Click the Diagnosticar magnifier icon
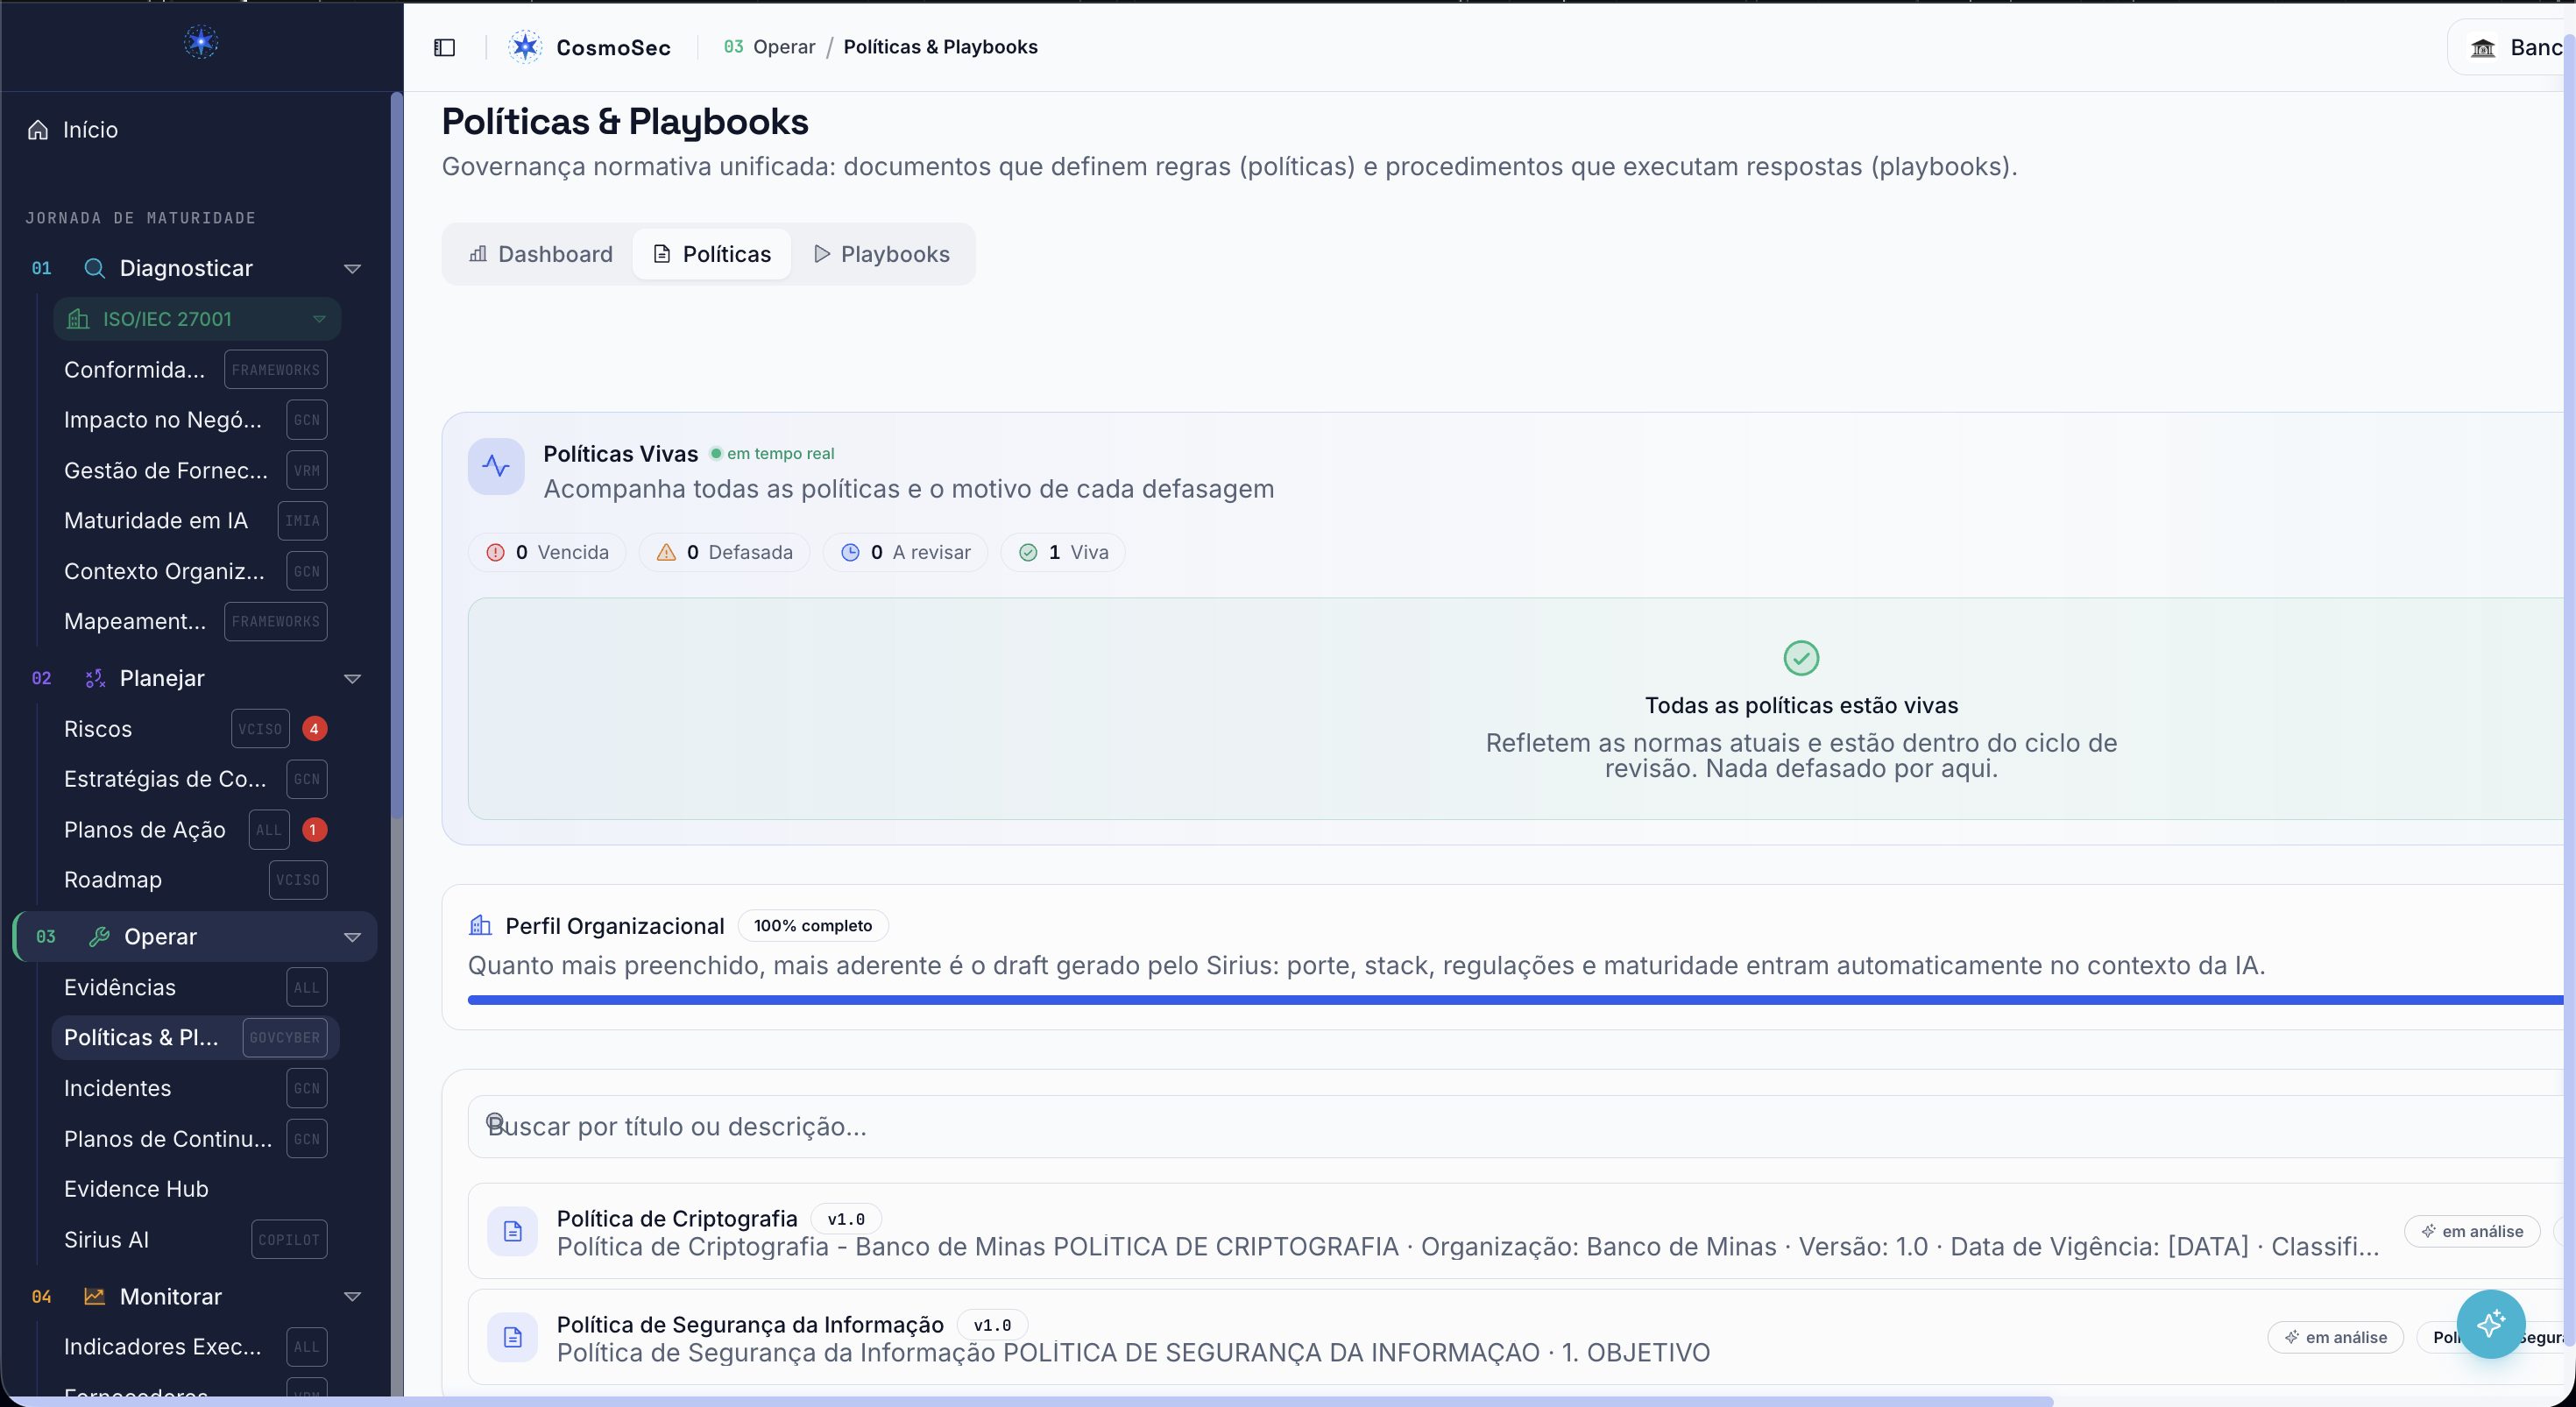This screenshot has width=2576, height=1407. (94, 268)
